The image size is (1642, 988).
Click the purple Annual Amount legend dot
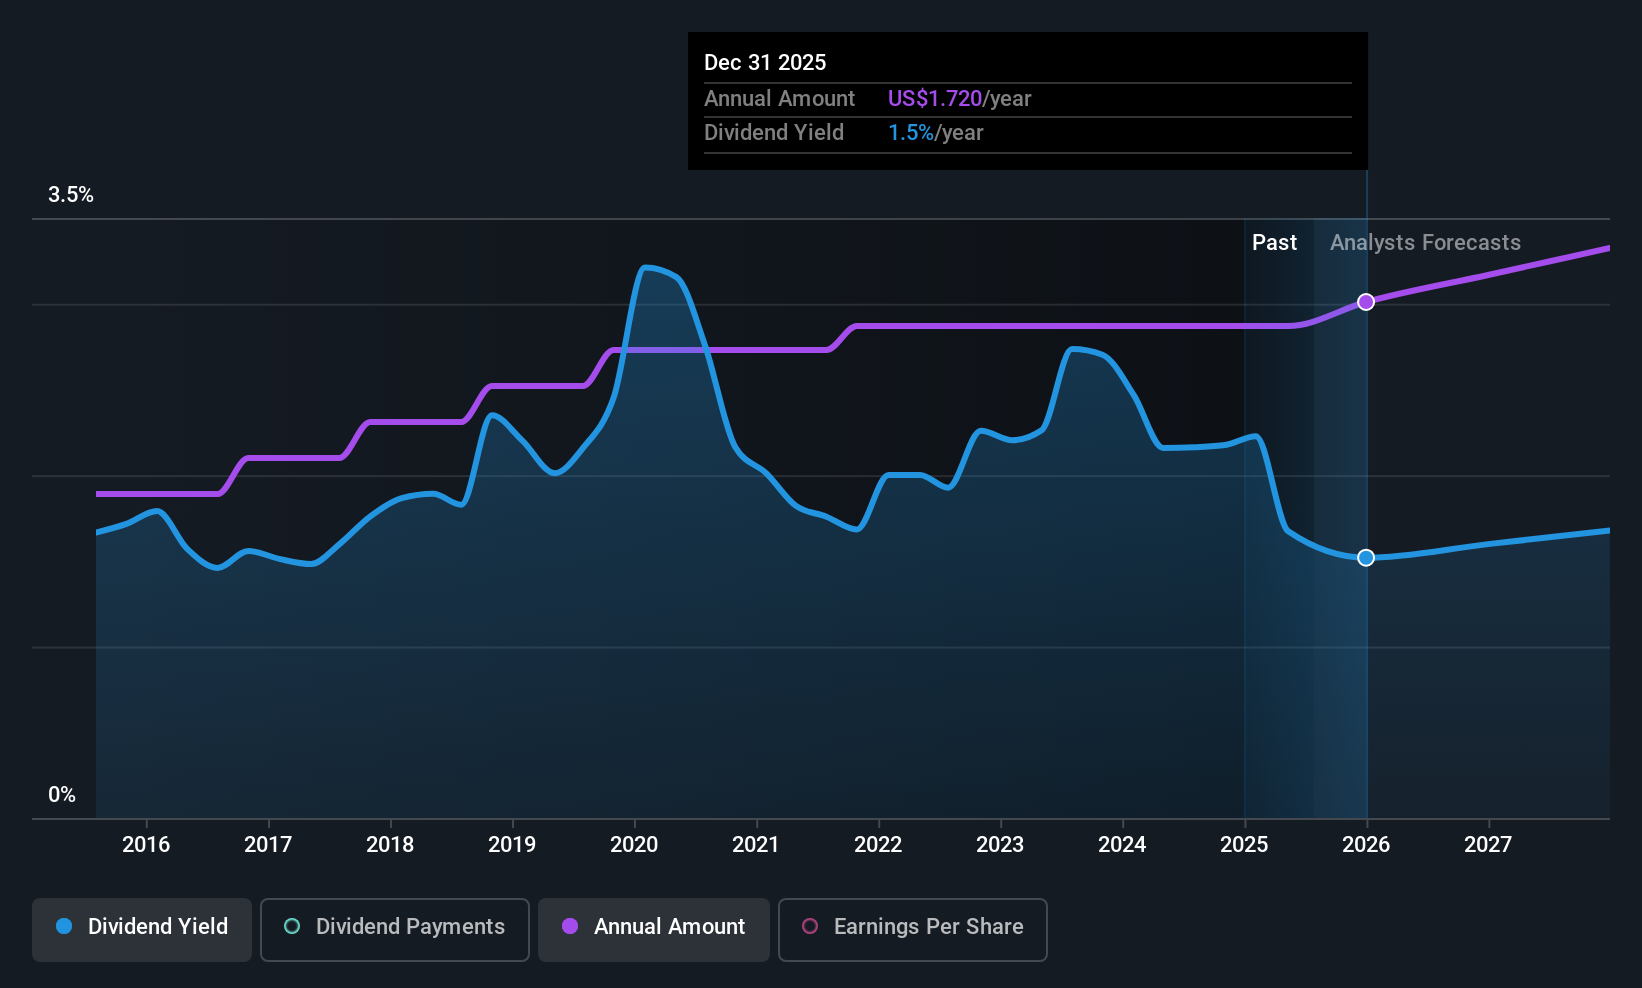click(570, 926)
